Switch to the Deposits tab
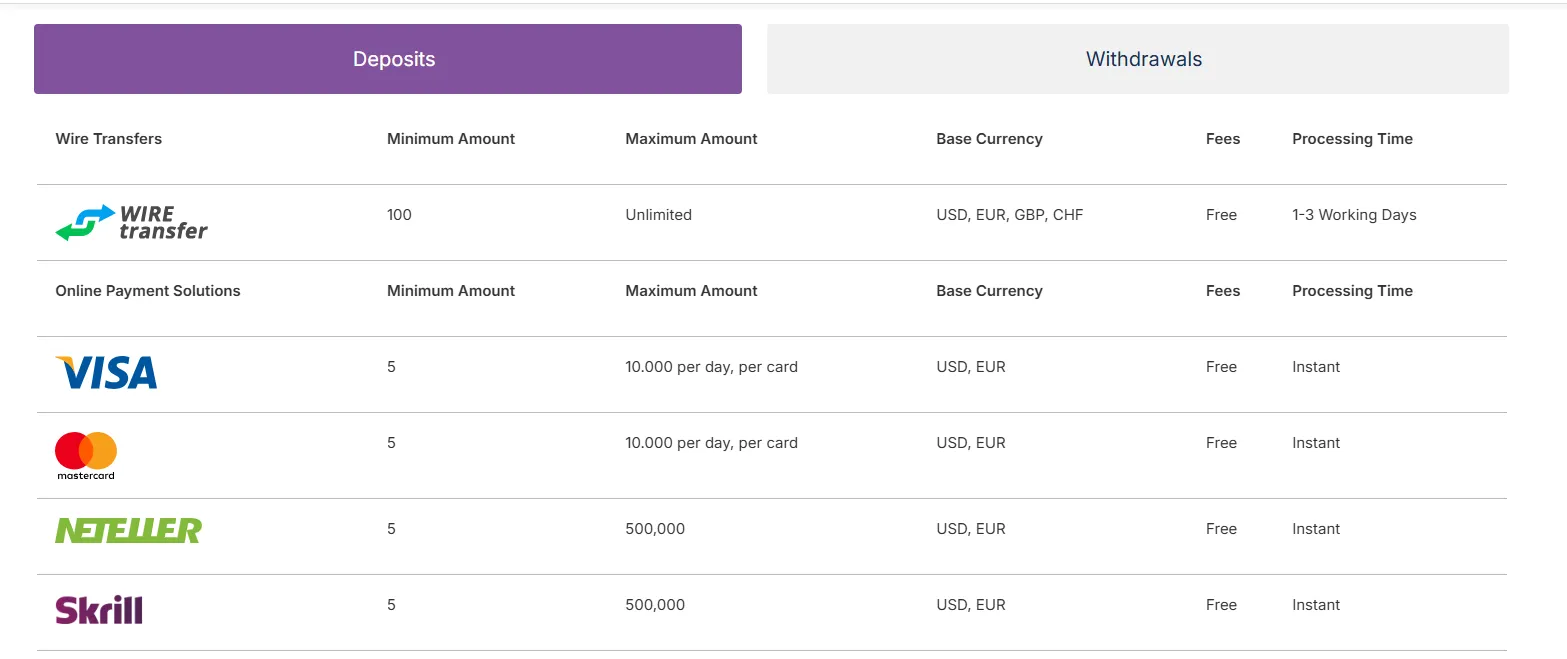 coord(388,59)
